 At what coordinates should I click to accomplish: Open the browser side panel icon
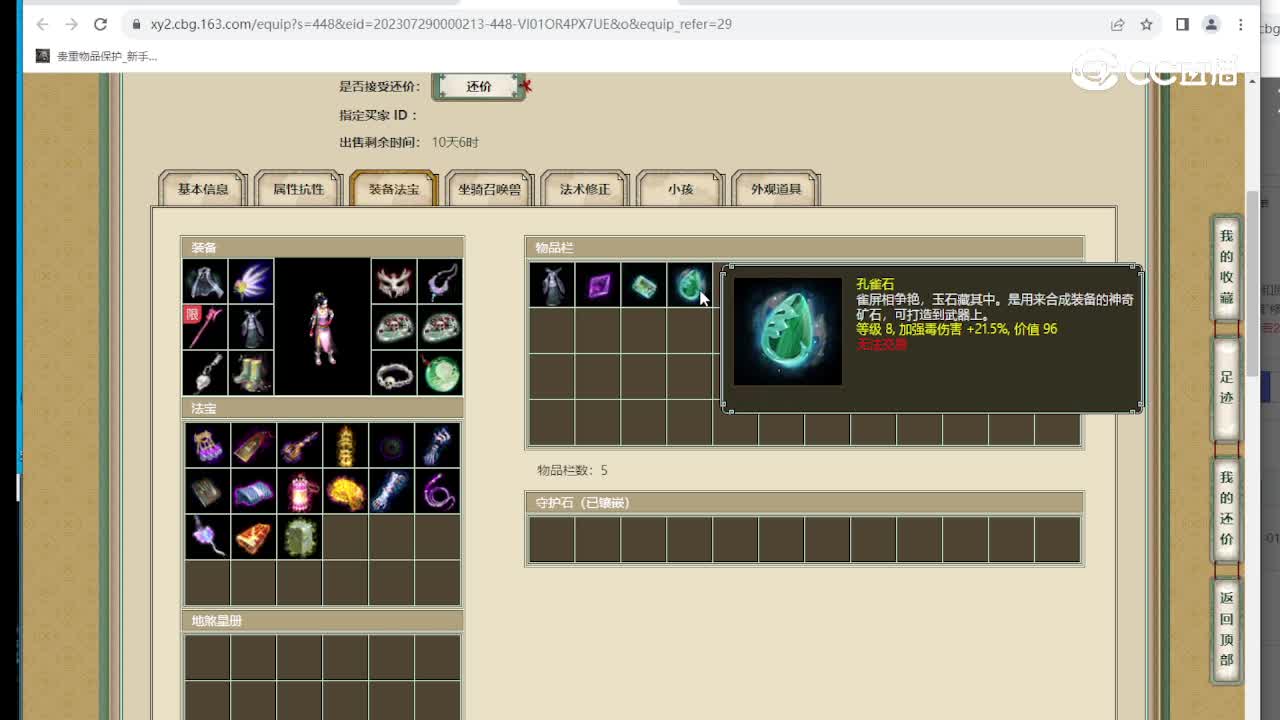[1182, 24]
